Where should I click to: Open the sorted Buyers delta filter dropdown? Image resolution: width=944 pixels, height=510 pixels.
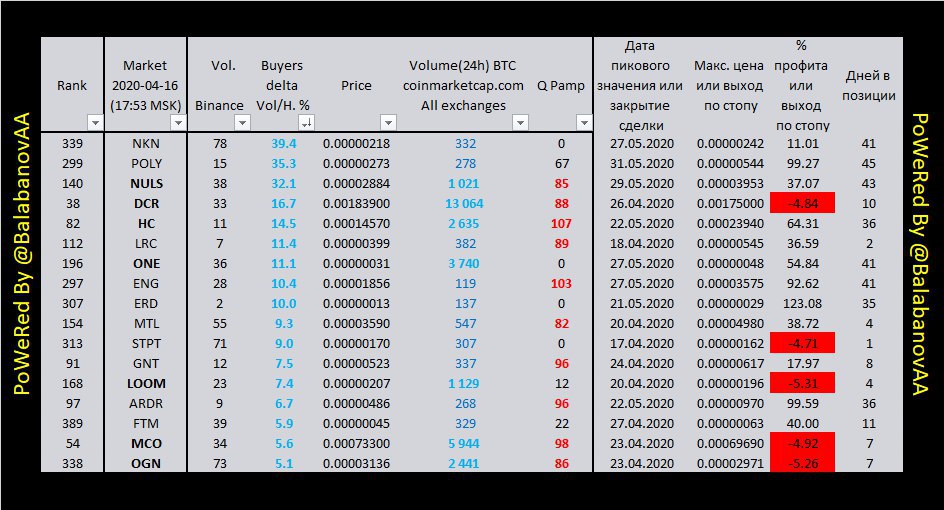[306, 123]
